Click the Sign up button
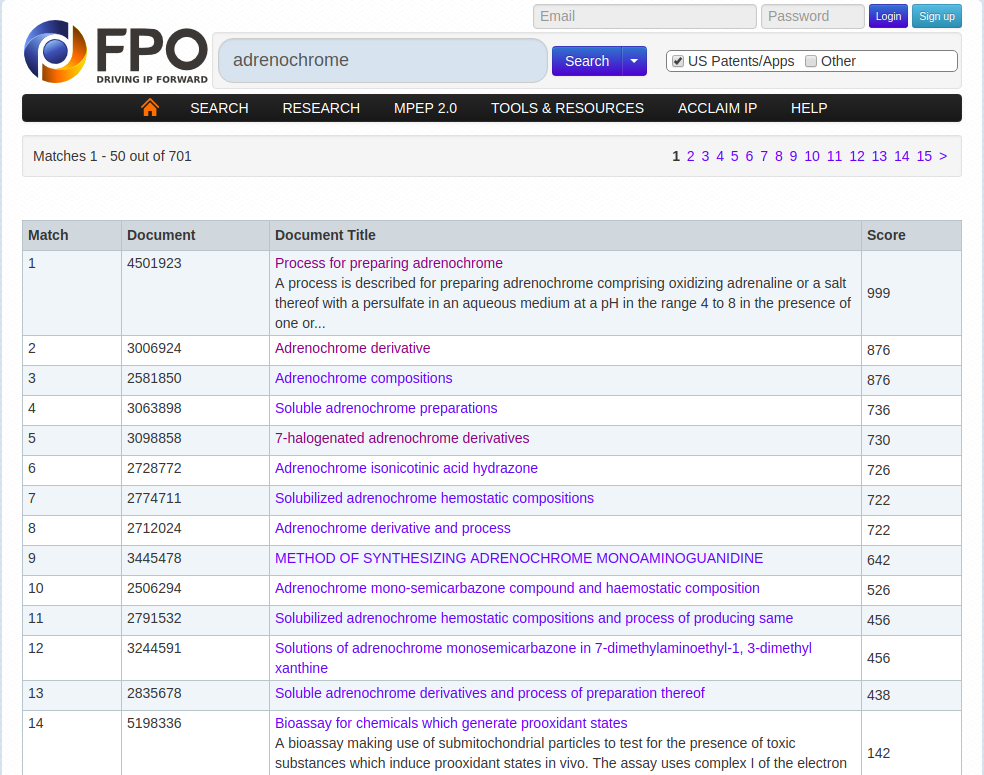 click(x=936, y=16)
